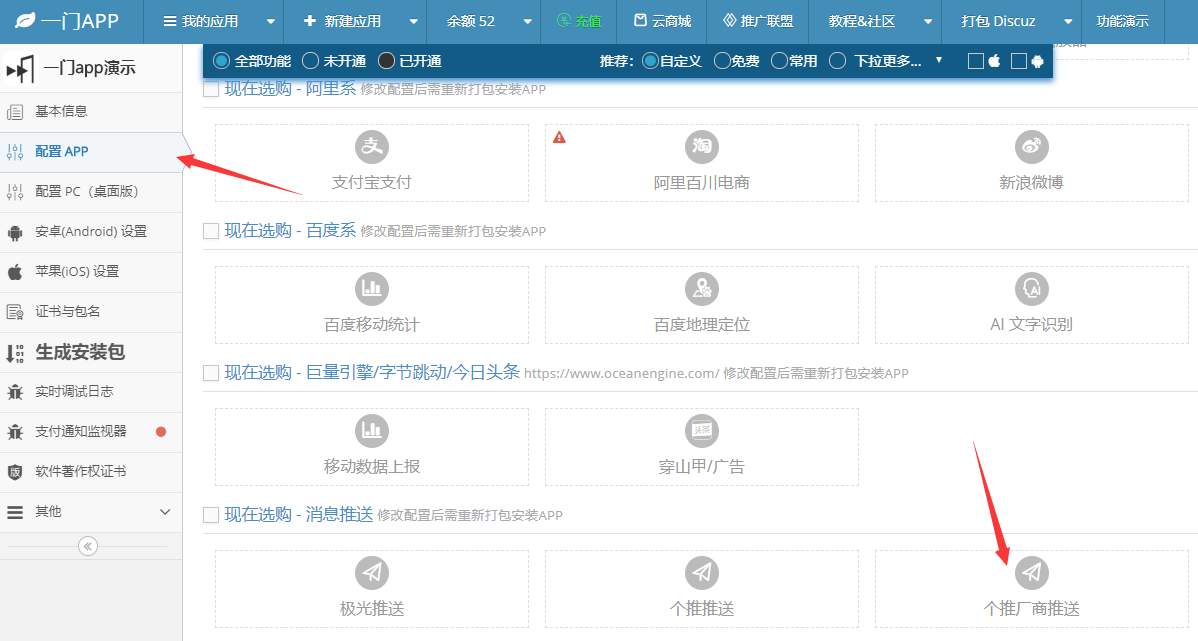Click the red warning triangle on 阿里百川电商
This screenshot has width=1198, height=641.
[x=559, y=138]
